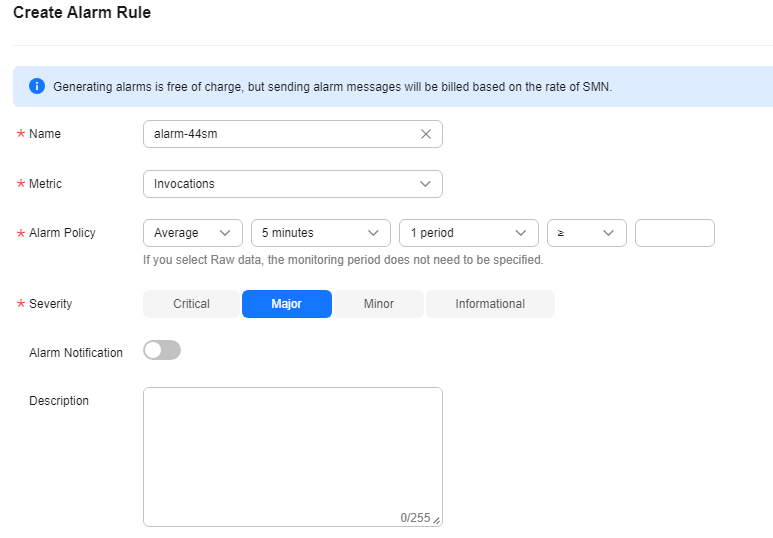Click the empty threshold value field

(675, 233)
